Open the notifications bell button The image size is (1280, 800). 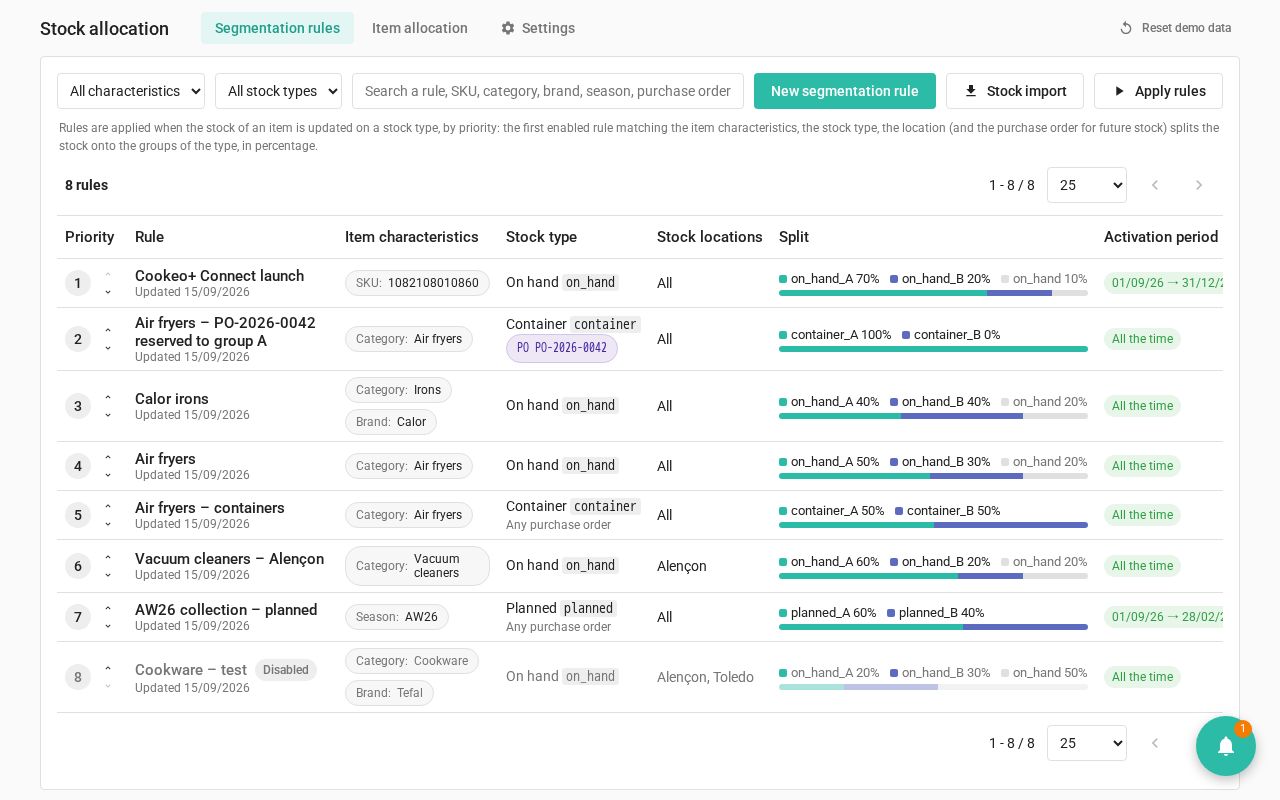[1226, 746]
